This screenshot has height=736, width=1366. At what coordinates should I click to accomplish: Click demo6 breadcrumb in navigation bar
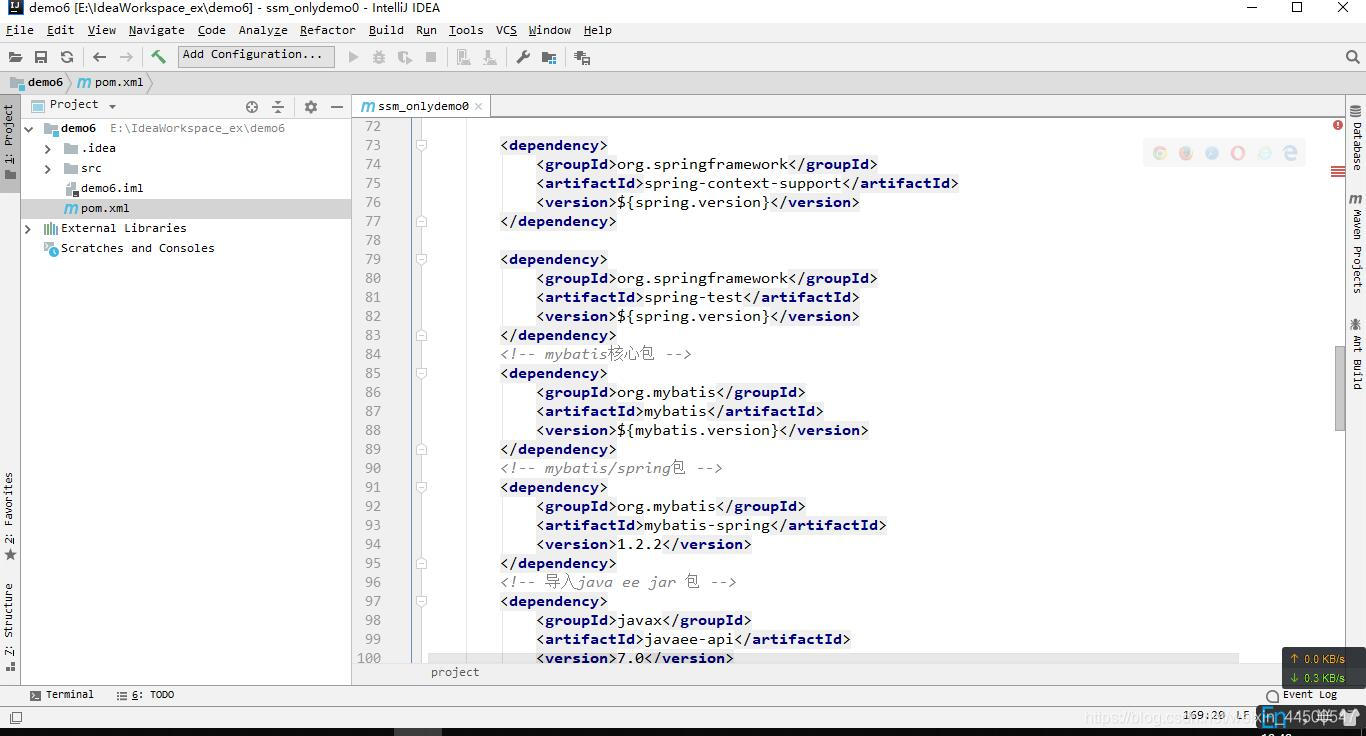point(37,82)
